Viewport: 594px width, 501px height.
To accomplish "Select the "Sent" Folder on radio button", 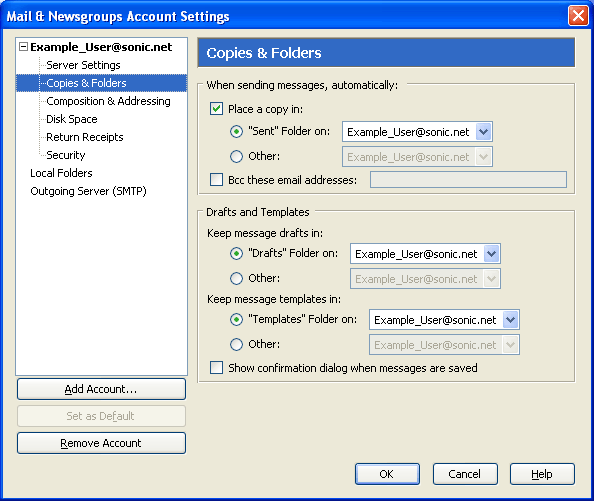I will click(236, 131).
